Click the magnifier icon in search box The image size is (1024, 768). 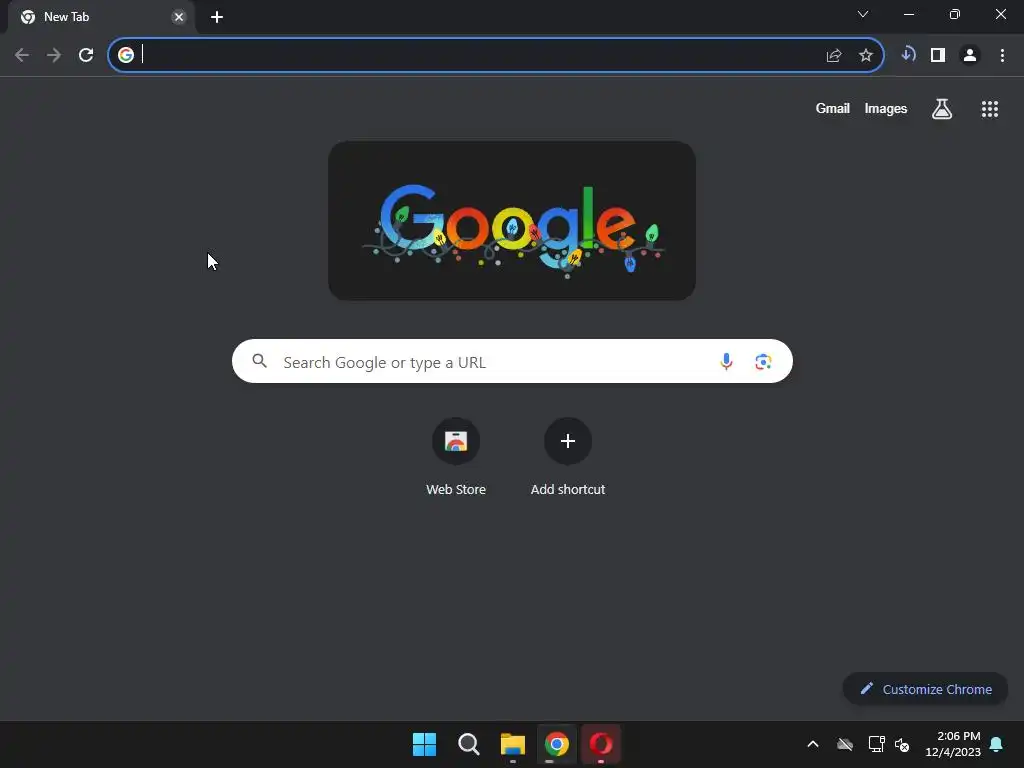(259, 360)
